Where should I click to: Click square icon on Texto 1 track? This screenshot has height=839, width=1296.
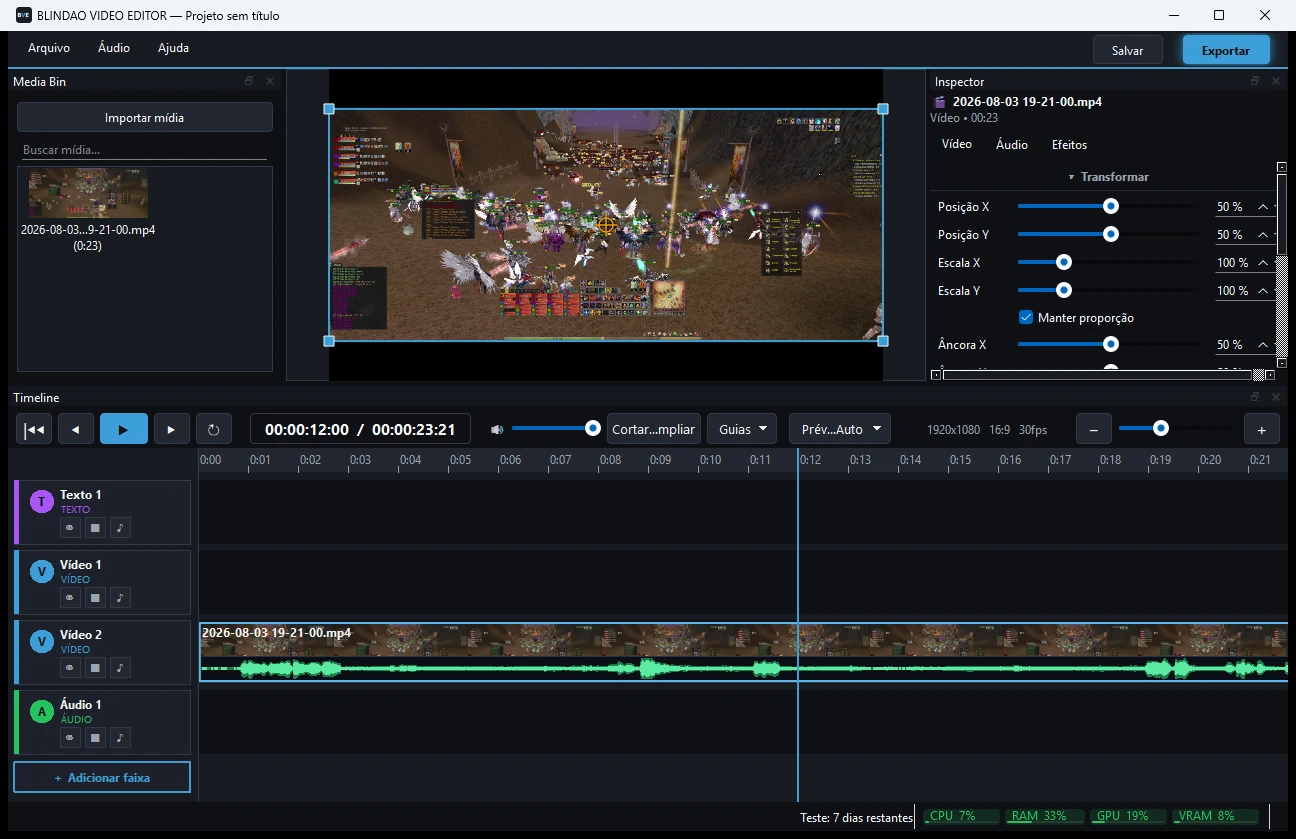tap(95, 528)
